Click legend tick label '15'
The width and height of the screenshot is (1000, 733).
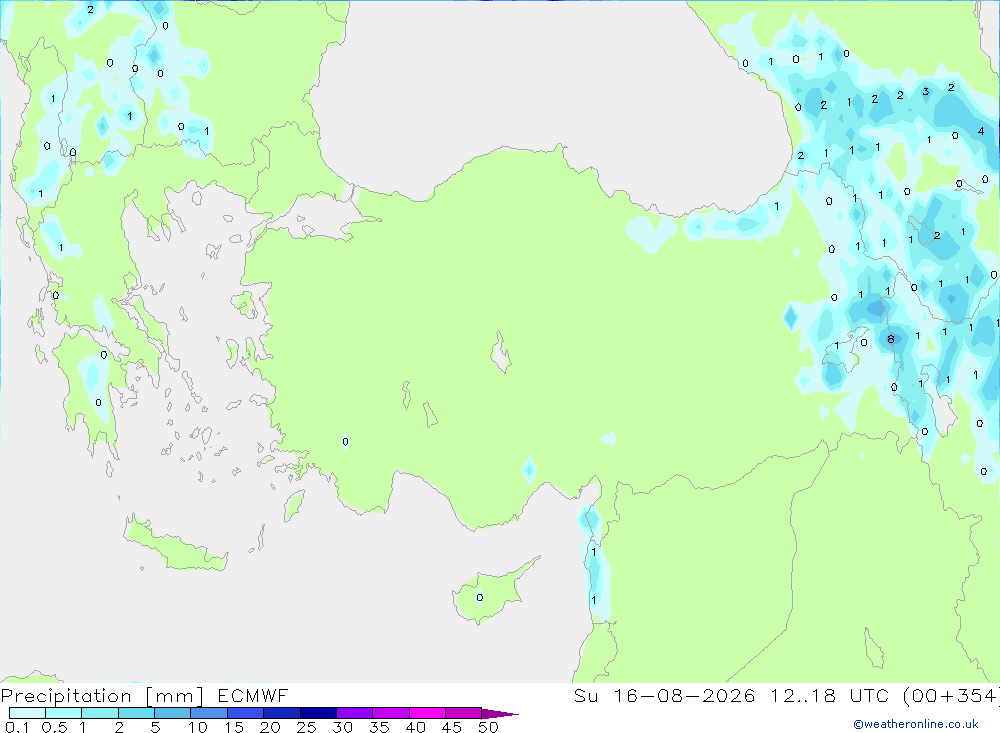tap(234, 727)
